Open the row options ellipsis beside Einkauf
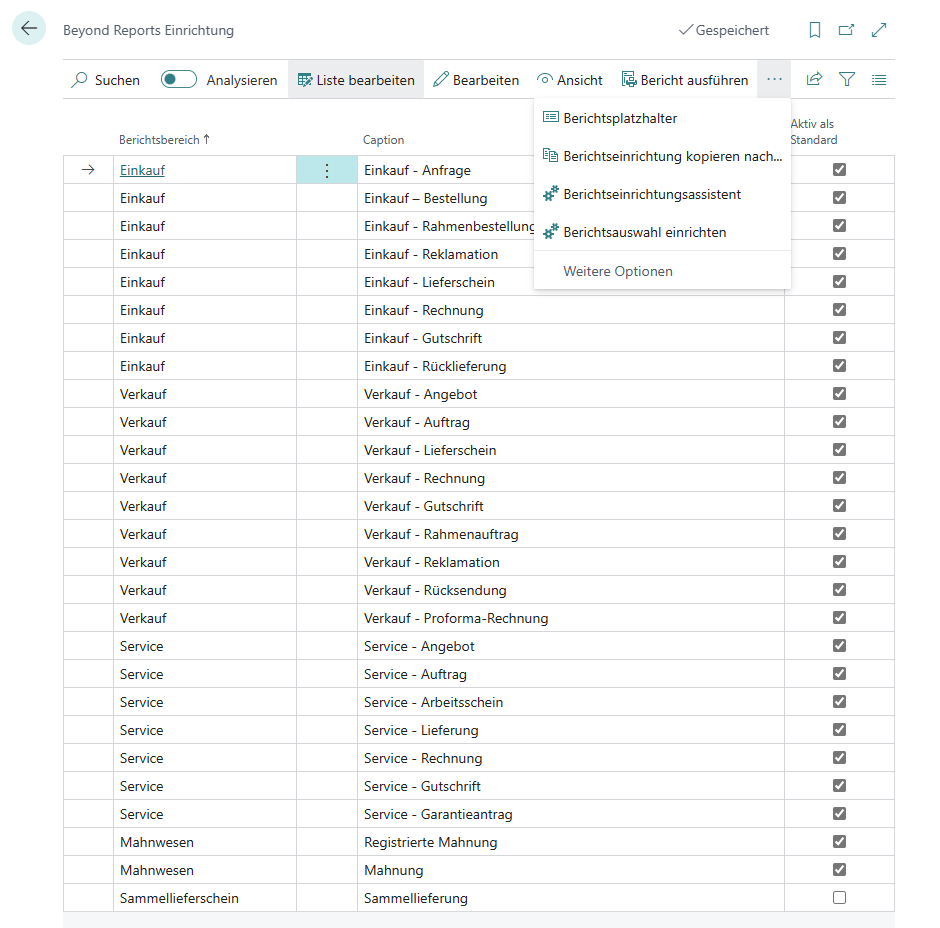 click(x=327, y=169)
